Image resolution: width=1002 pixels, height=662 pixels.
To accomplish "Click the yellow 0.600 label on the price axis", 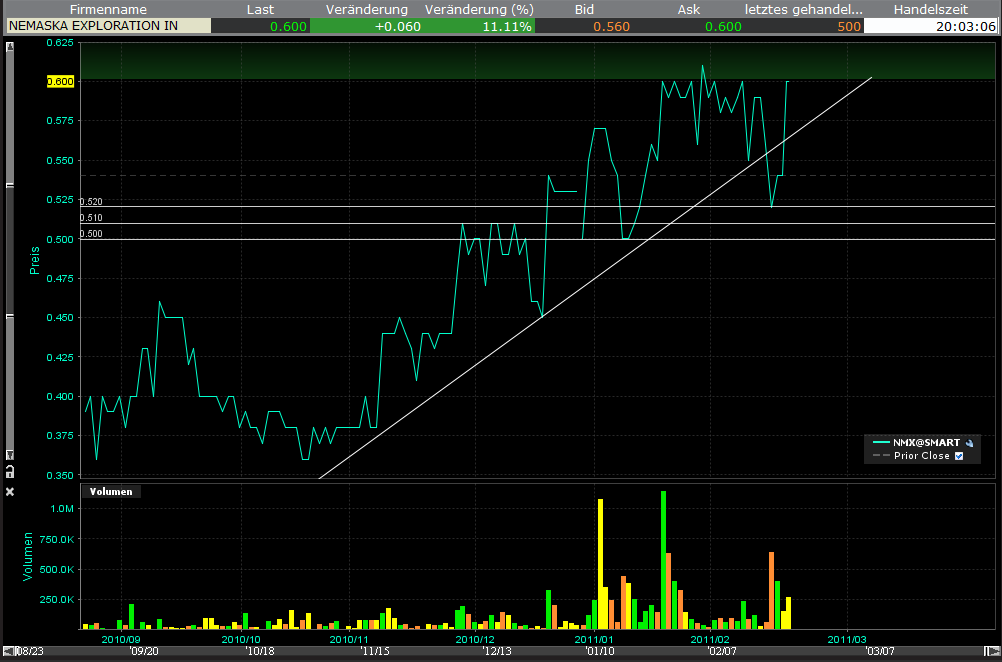I will pyautogui.click(x=58, y=81).
